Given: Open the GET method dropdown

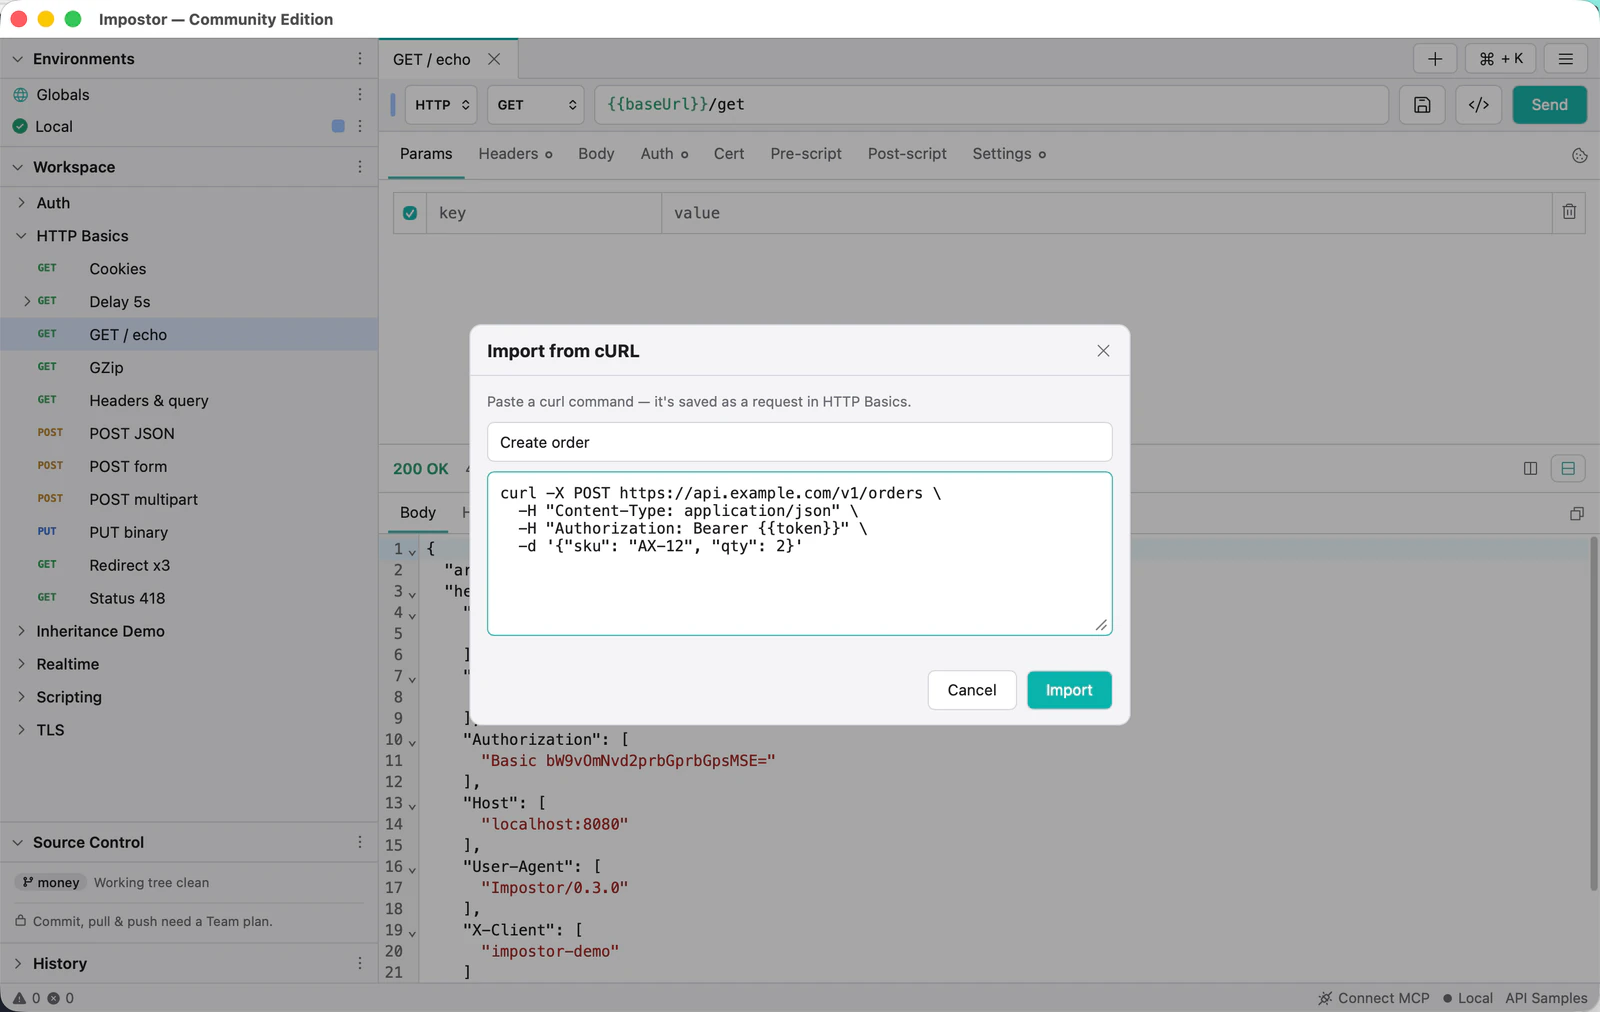Looking at the screenshot, I should [536, 105].
